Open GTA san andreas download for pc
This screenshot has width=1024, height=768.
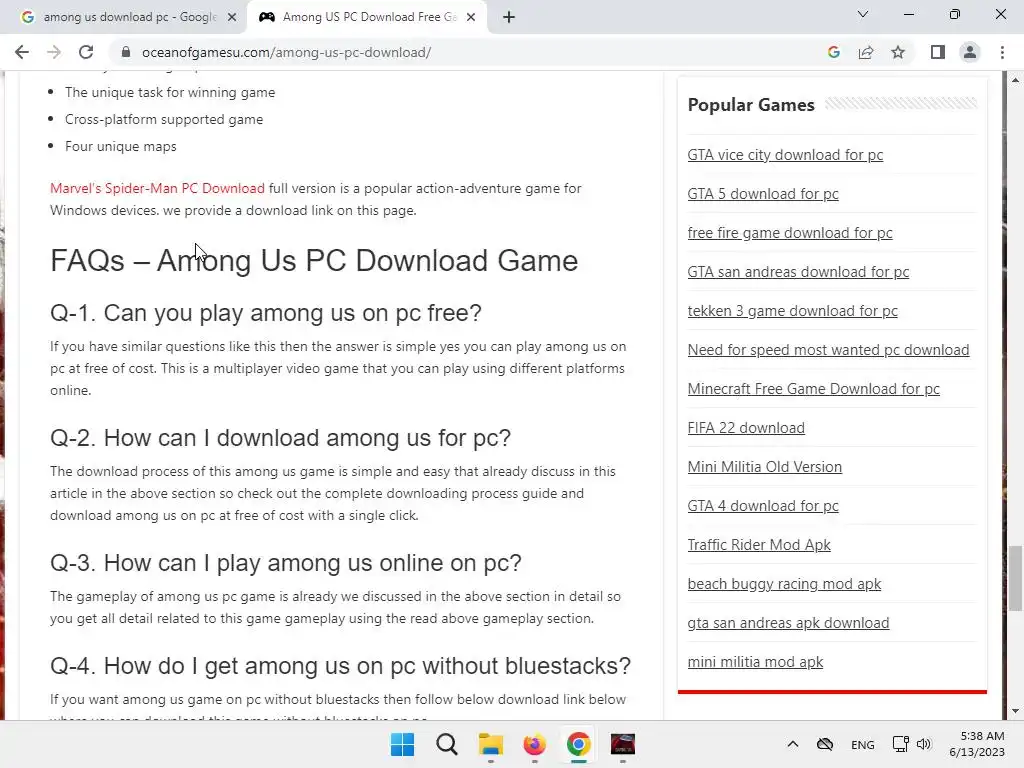(x=798, y=272)
